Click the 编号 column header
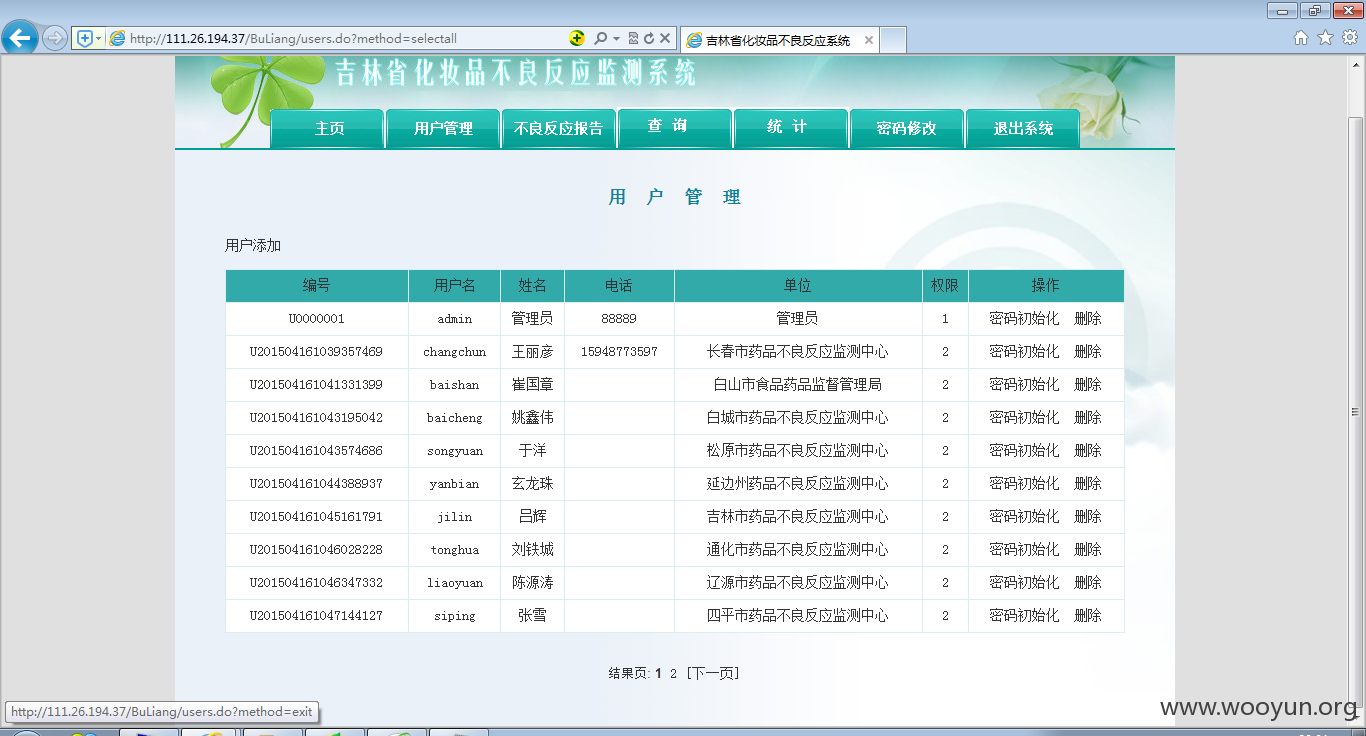The width and height of the screenshot is (1366, 736). pyautogui.click(x=317, y=286)
